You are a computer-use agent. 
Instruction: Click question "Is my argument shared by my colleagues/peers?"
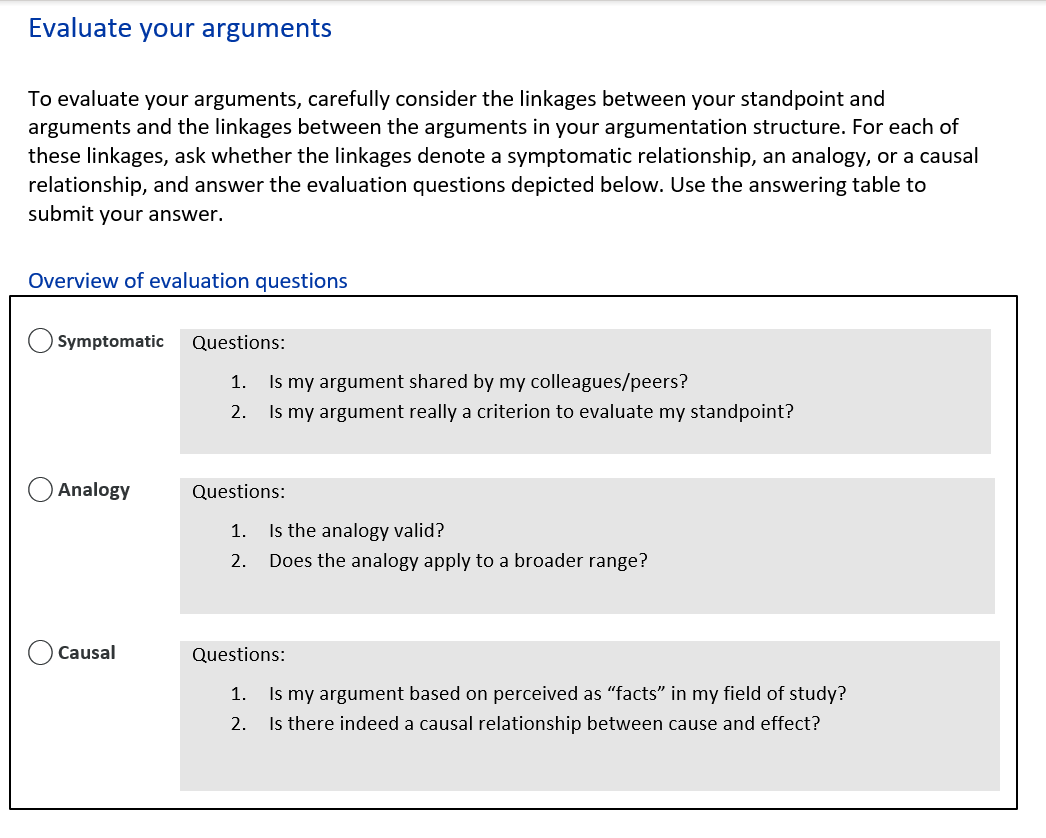coord(478,382)
